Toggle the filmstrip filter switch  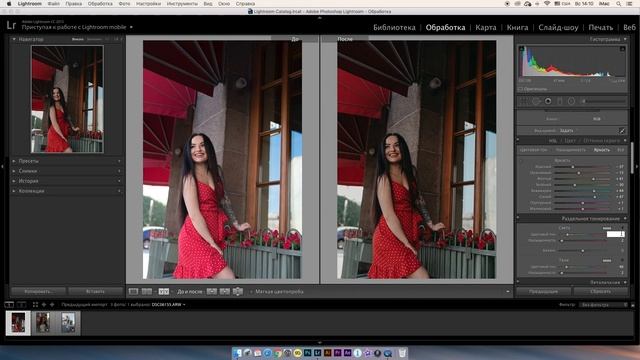point(633,304)
